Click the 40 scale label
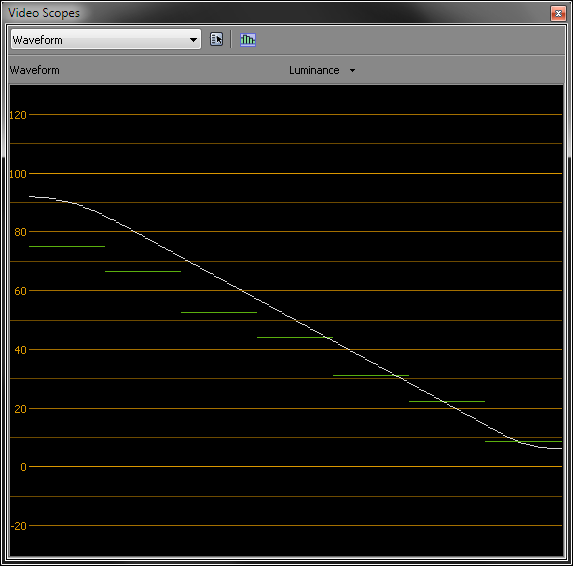 pos(20,350)
